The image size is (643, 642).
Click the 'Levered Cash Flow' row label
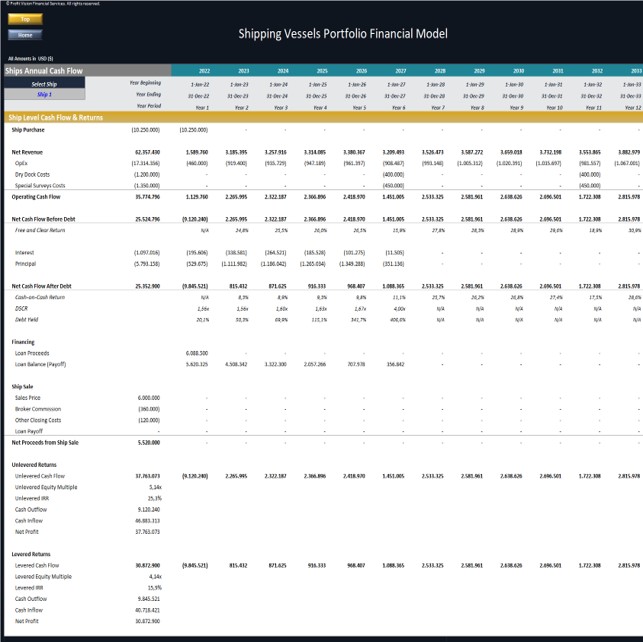[37, 565]
